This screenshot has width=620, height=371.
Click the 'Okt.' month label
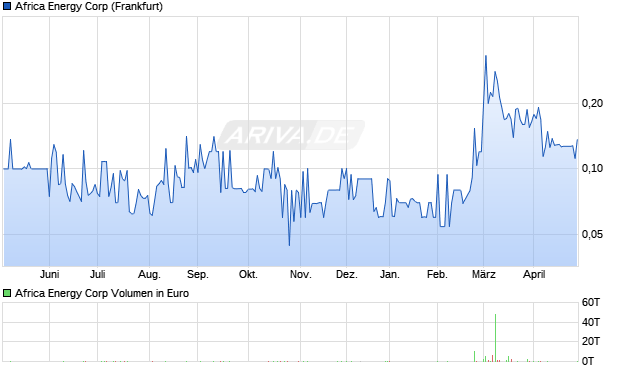coord(248,274)
